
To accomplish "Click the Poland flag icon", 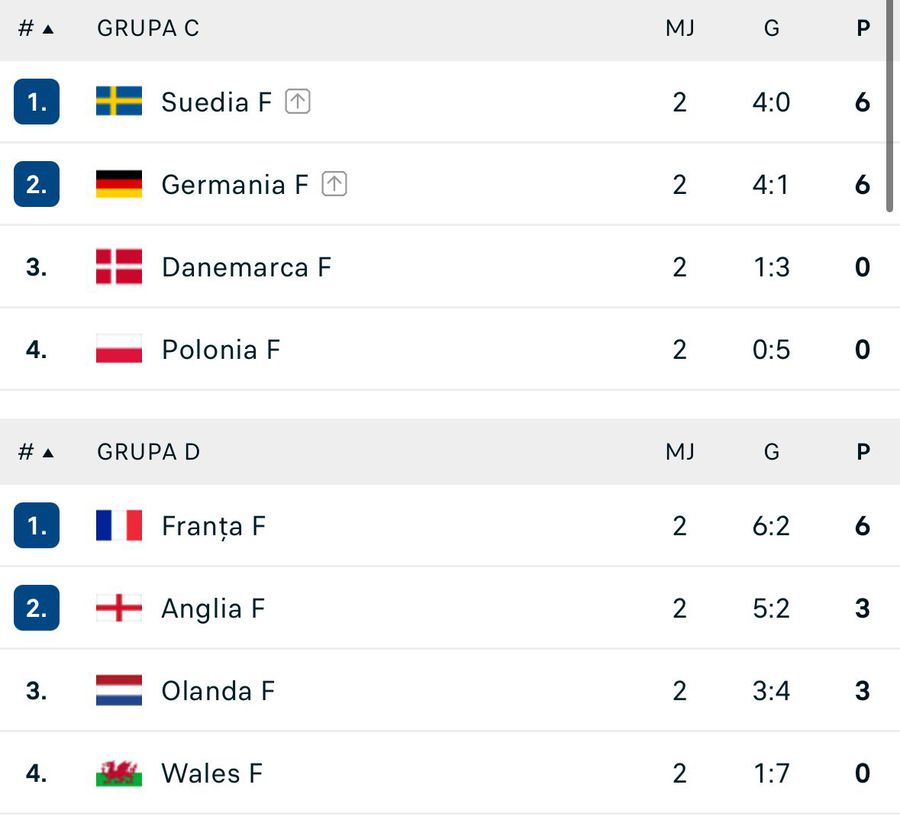I will pyautogui.click(x=117, y=349).
